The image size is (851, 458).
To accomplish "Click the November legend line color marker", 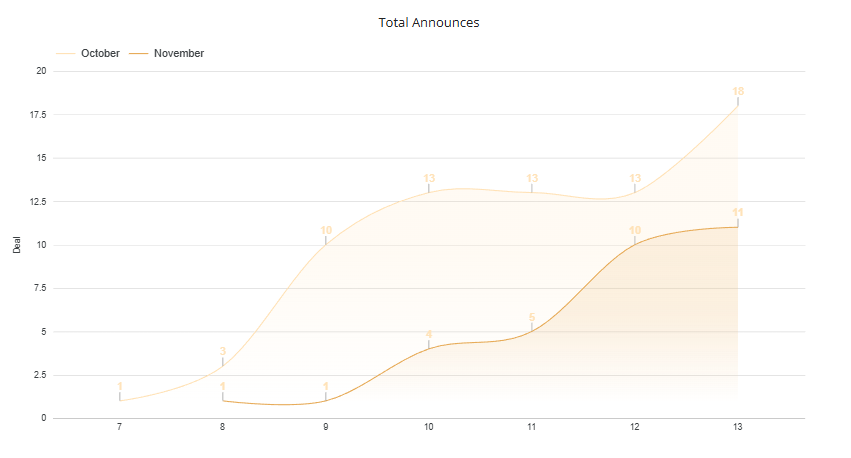I will coord(140,53).
